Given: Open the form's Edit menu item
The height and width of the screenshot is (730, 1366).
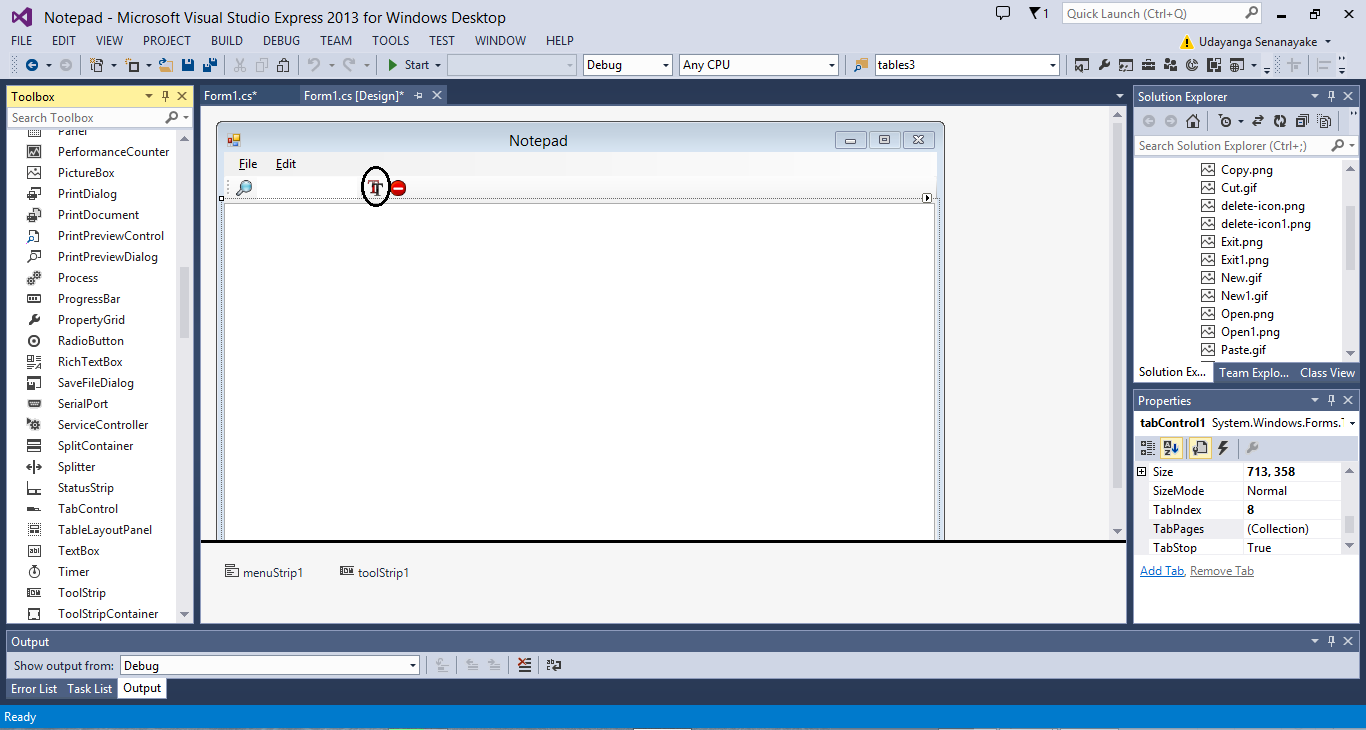Looking at the screenshot, I should point(286,163).
